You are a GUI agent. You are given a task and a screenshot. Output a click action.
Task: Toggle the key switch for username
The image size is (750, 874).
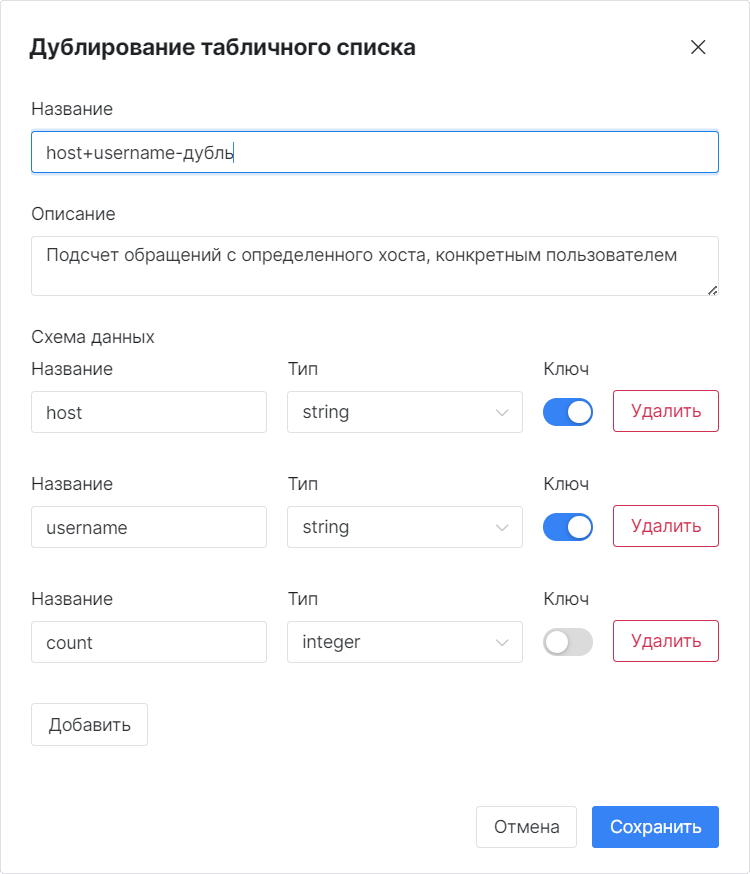click(568, 527)
